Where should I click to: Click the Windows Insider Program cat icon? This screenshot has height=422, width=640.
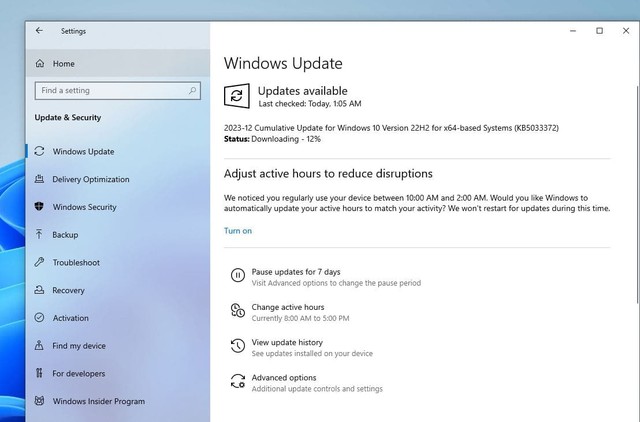click(x=39, y=401)
